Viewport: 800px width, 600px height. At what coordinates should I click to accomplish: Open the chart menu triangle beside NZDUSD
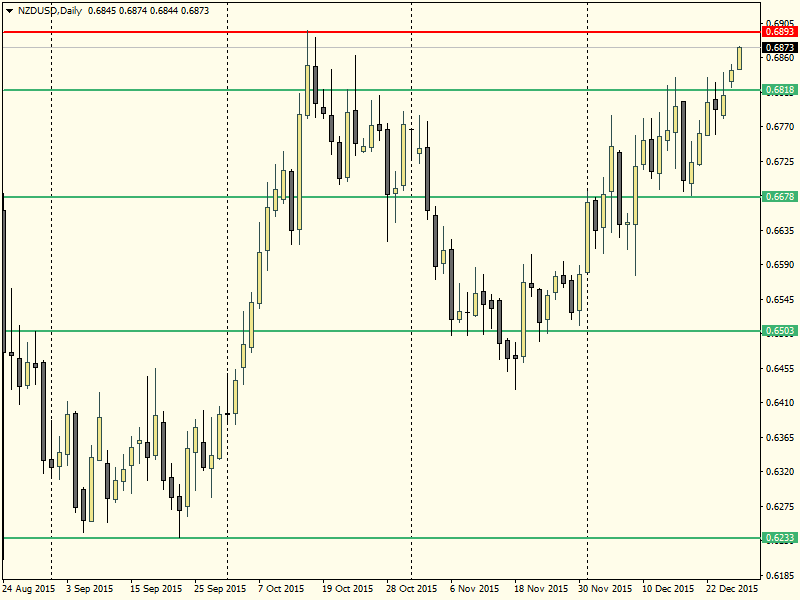click(10, 11)
